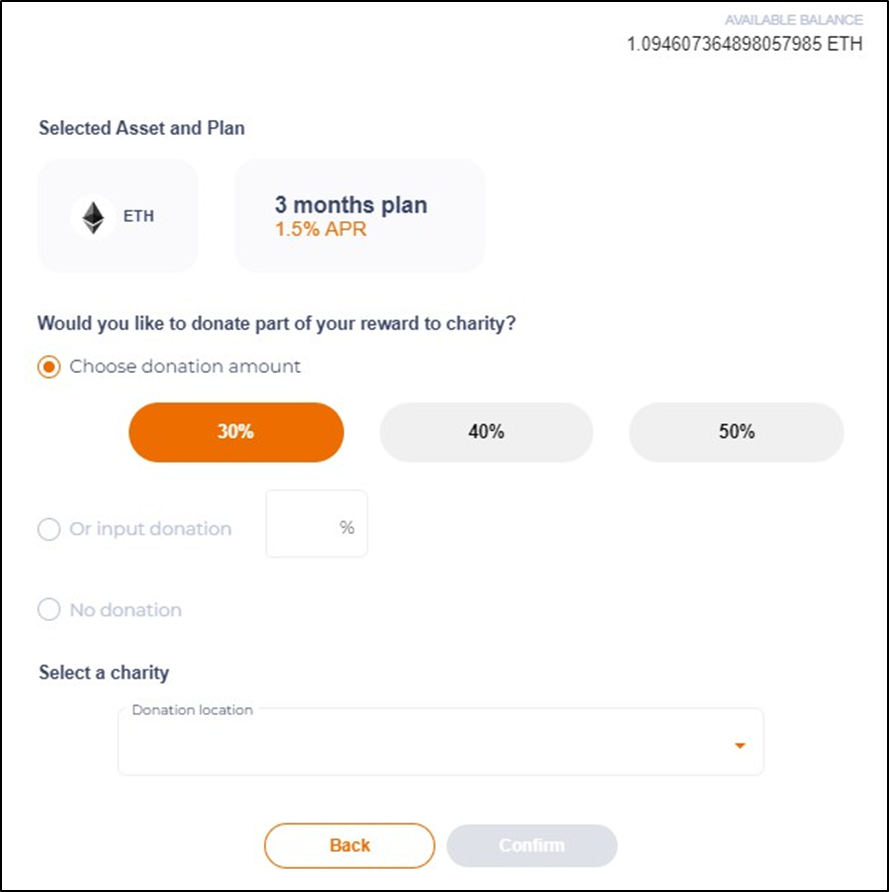Select the 3 months plan card

coord(359,216)
